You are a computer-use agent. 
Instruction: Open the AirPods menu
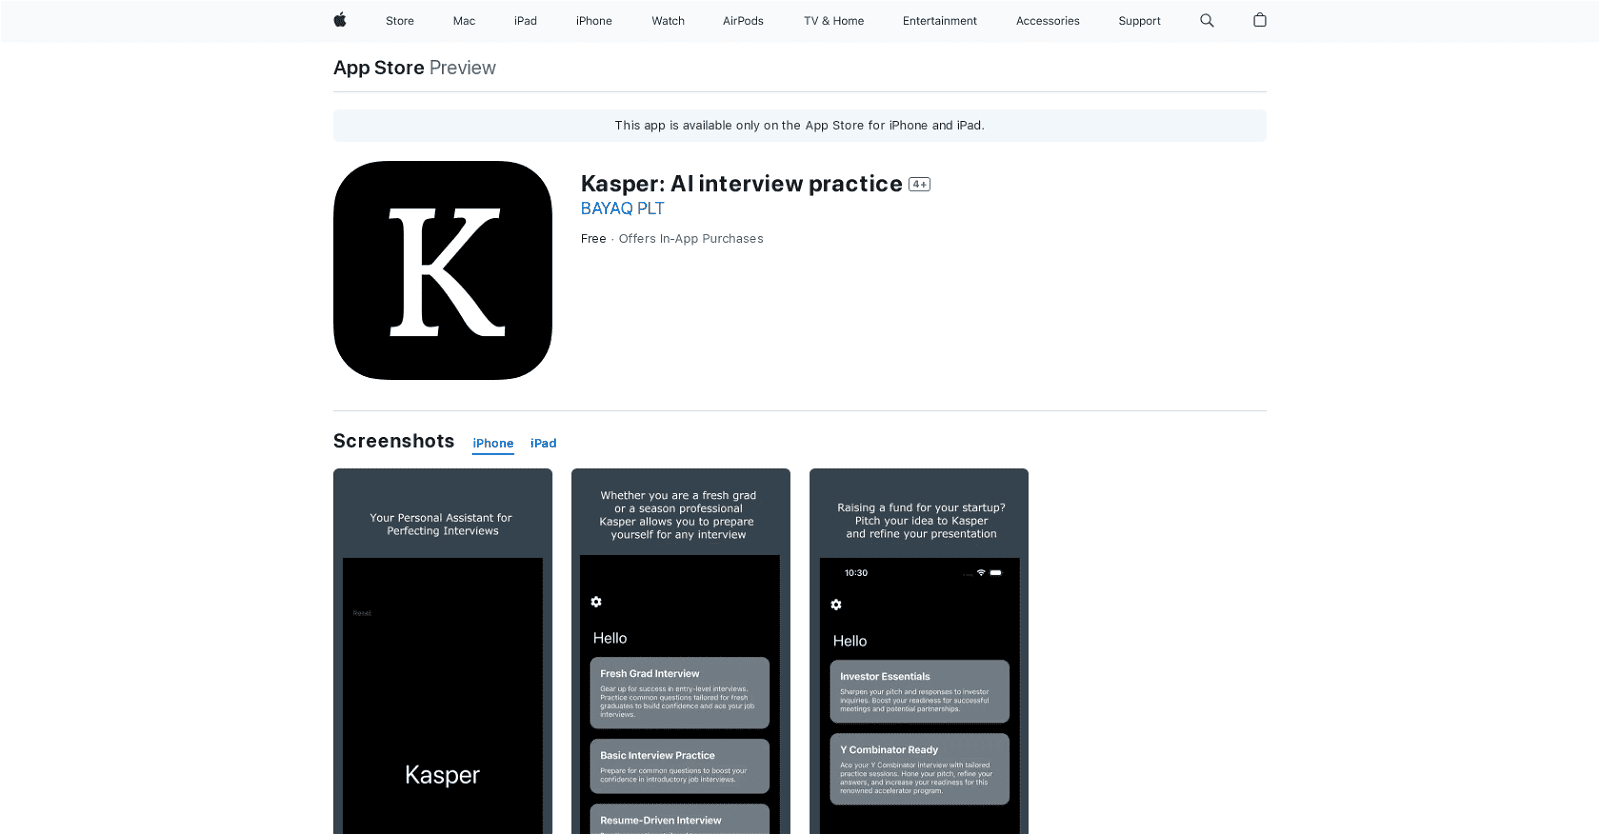pyautogui.click(x=743, y=21)
